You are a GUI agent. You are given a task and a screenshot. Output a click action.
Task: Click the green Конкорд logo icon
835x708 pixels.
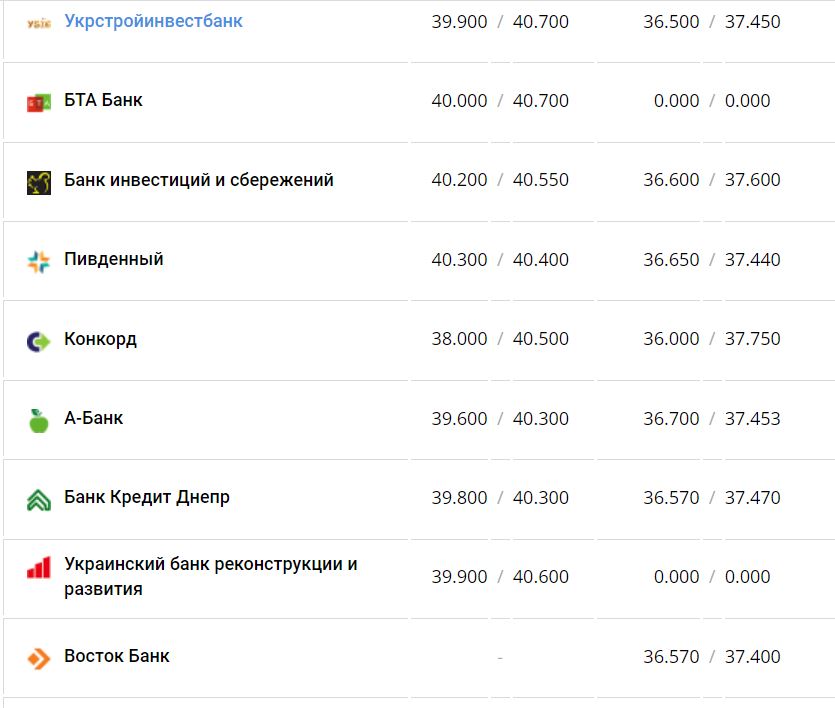coord(38,338)
